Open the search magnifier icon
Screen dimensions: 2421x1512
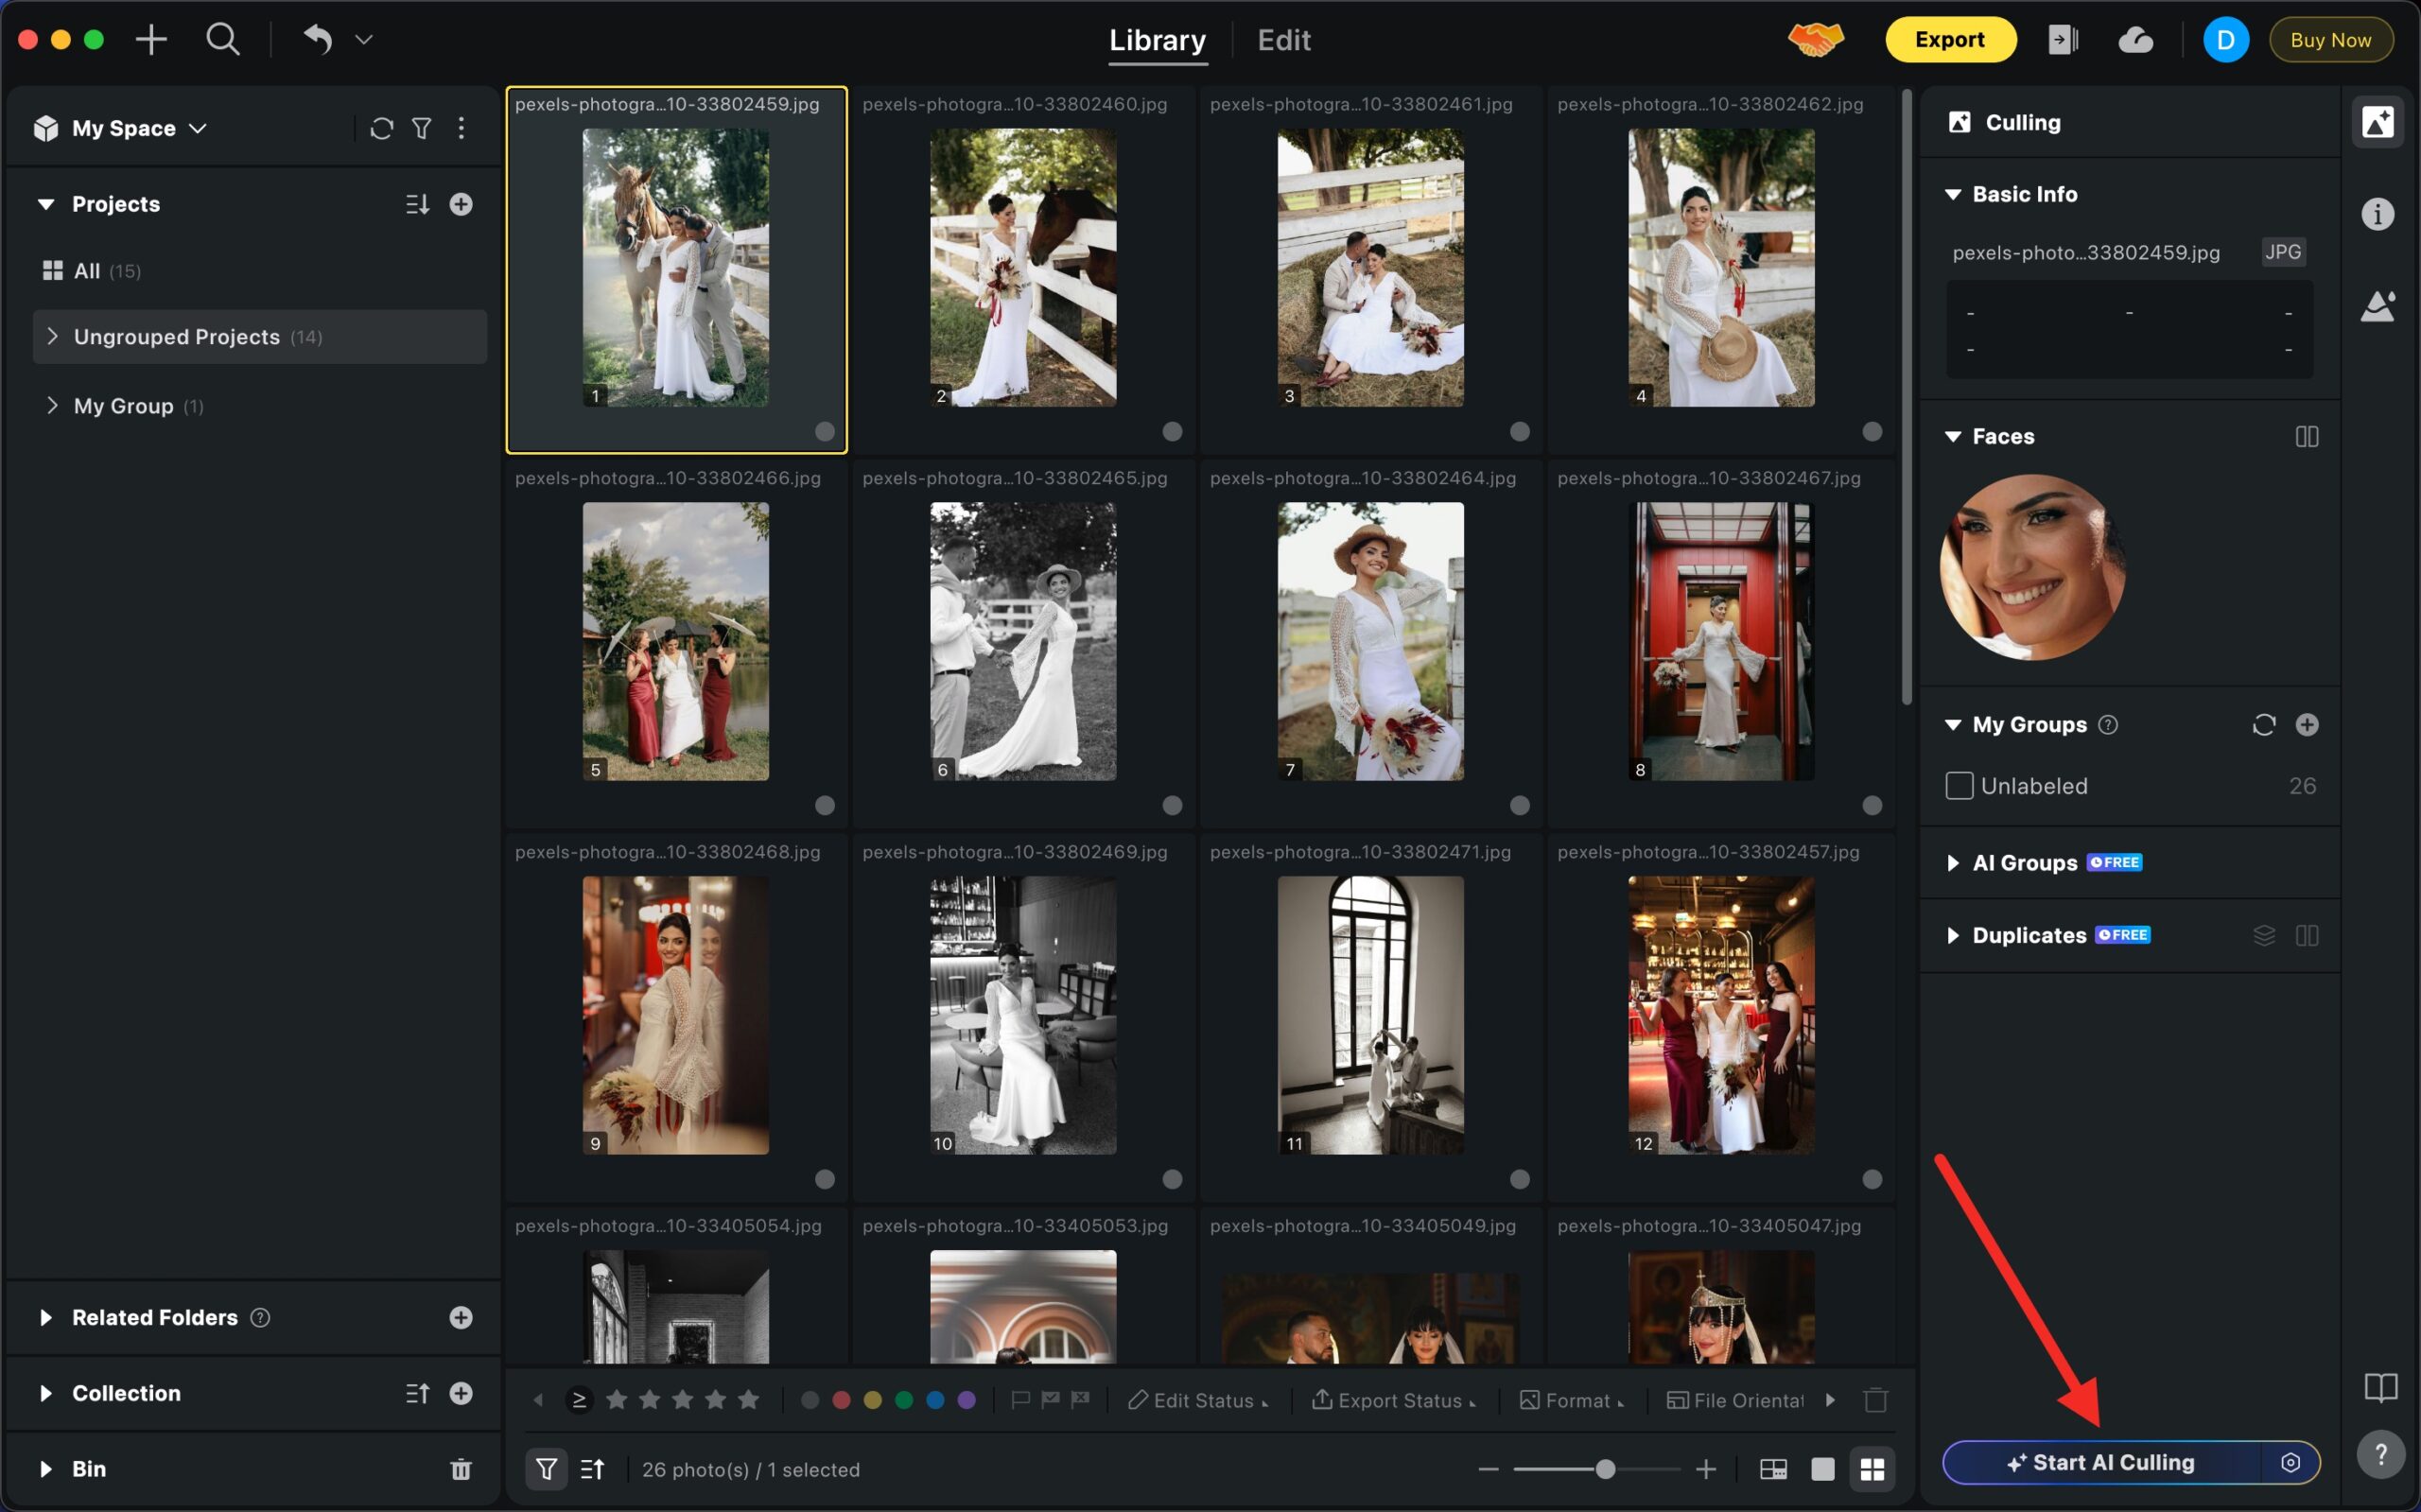pos(222,40)
